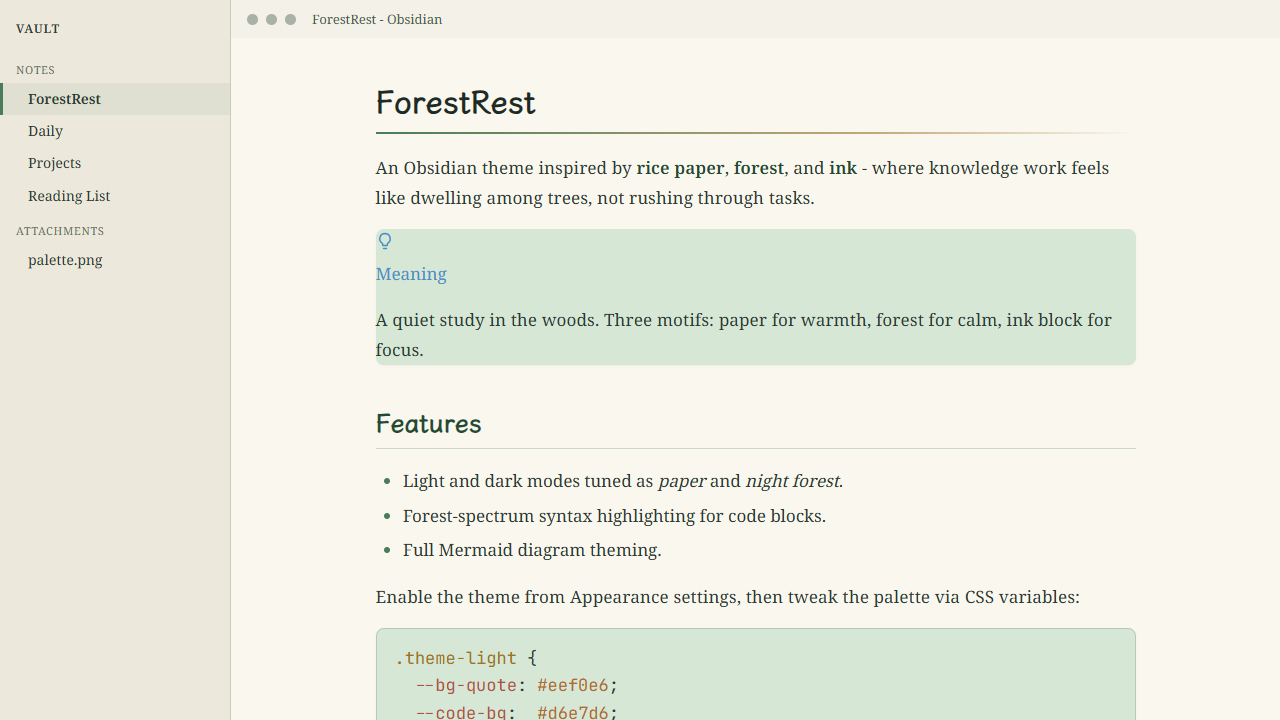Click the "Forest-spectrum syntax highlighting" bullet
Image resolution: width=1280 pixels, height=720 pixels.
coord(614,516)
